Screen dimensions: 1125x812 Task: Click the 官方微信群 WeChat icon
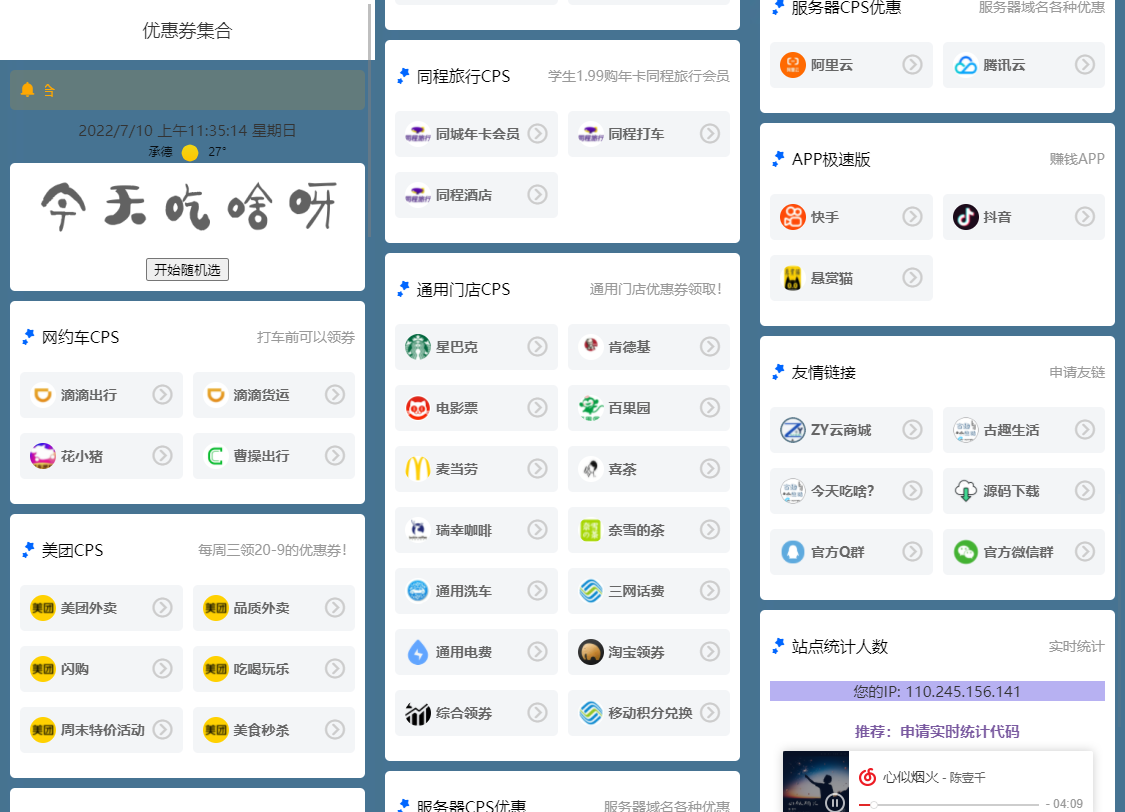tap(966, 552)
